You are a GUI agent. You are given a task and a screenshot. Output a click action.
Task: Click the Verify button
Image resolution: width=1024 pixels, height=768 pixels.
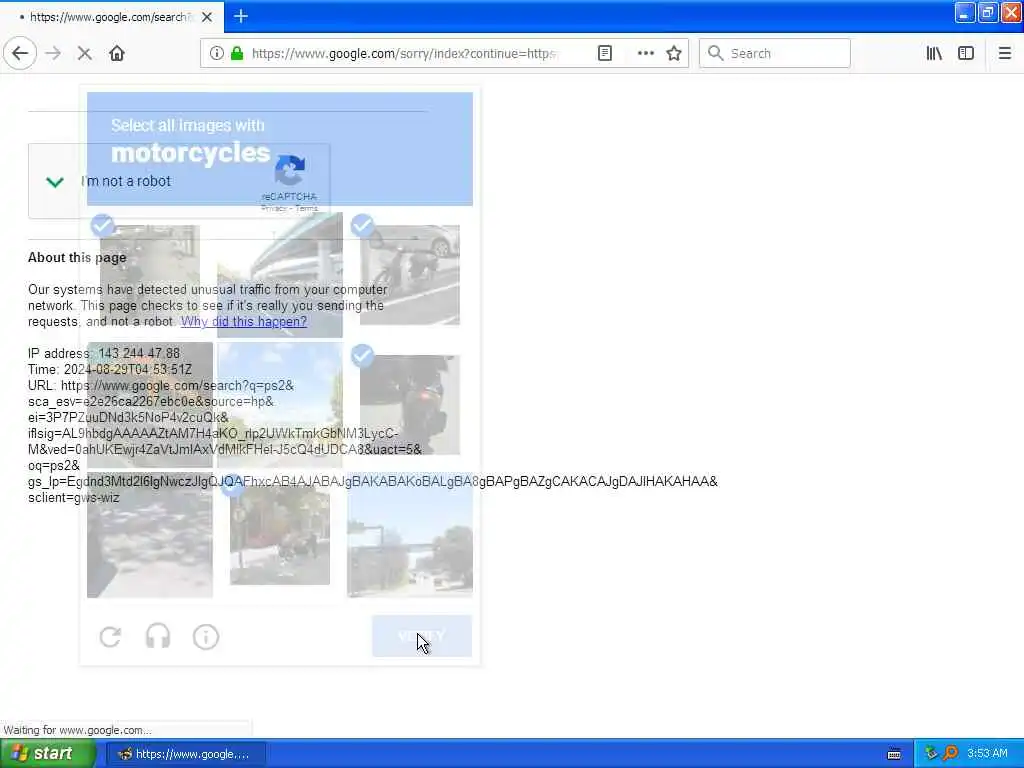[422, 636]
